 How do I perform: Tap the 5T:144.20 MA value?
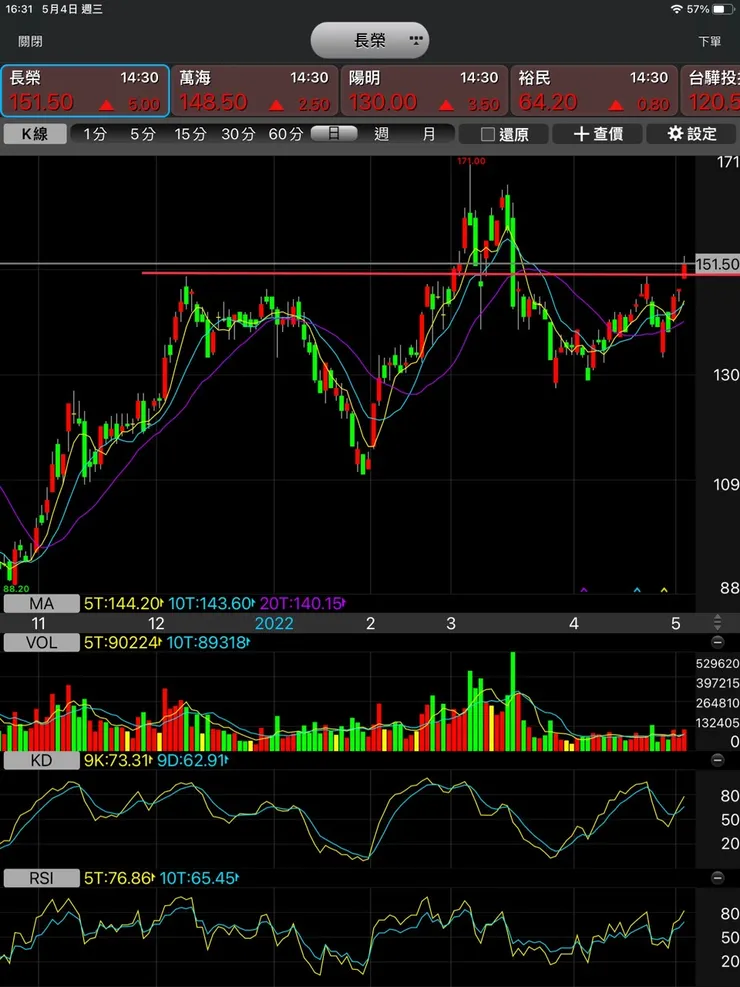coord(123,604)
